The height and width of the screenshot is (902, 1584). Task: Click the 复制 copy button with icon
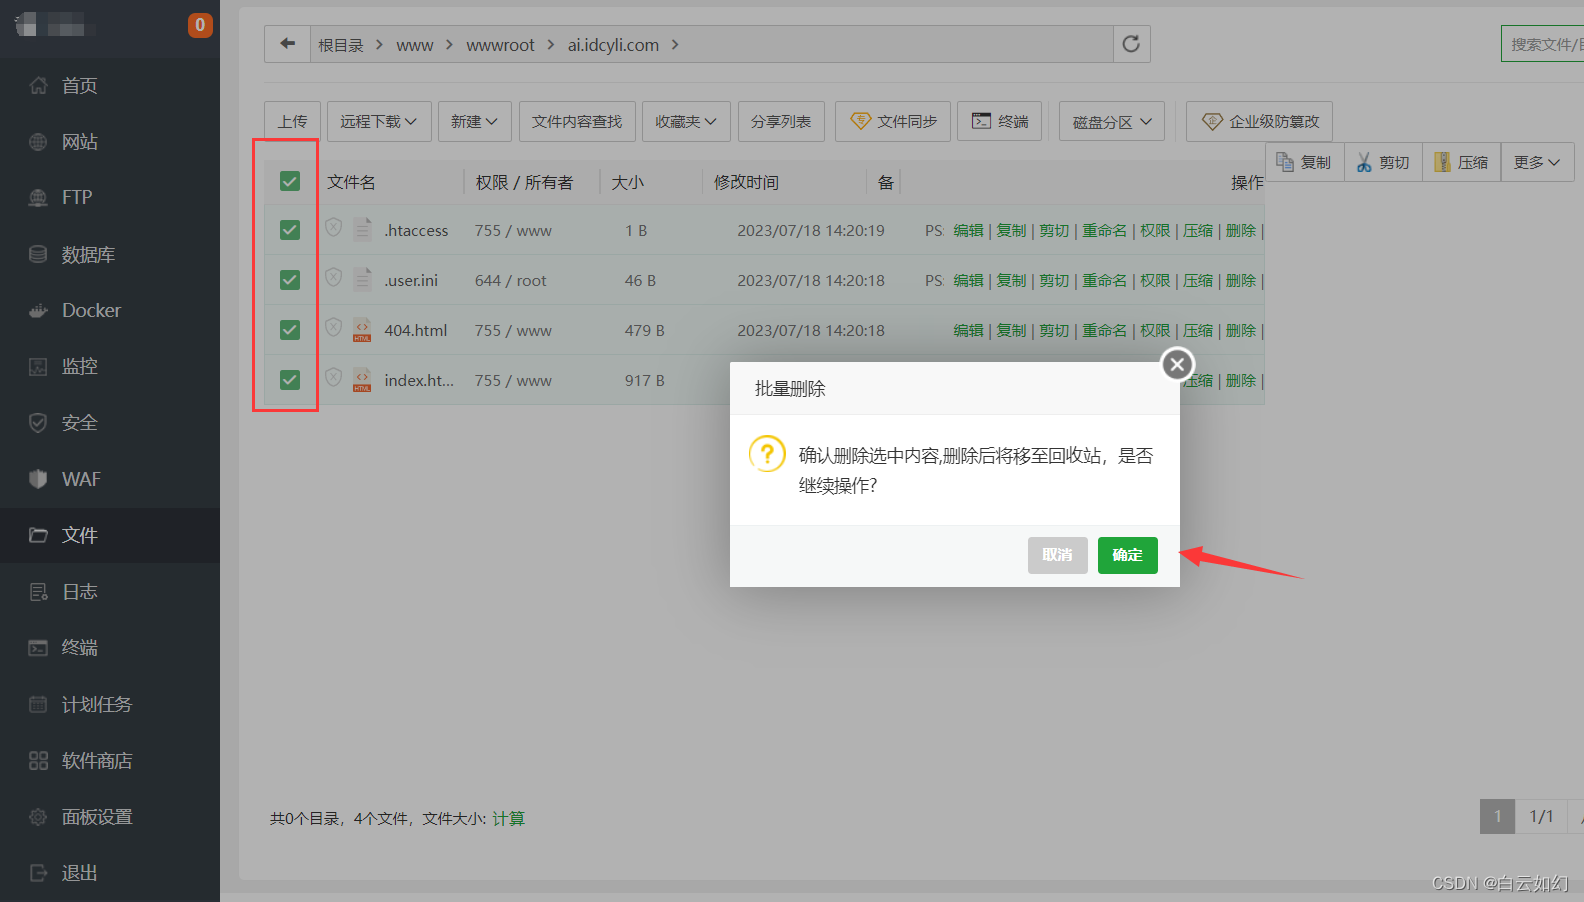(x=1305, y=162)
